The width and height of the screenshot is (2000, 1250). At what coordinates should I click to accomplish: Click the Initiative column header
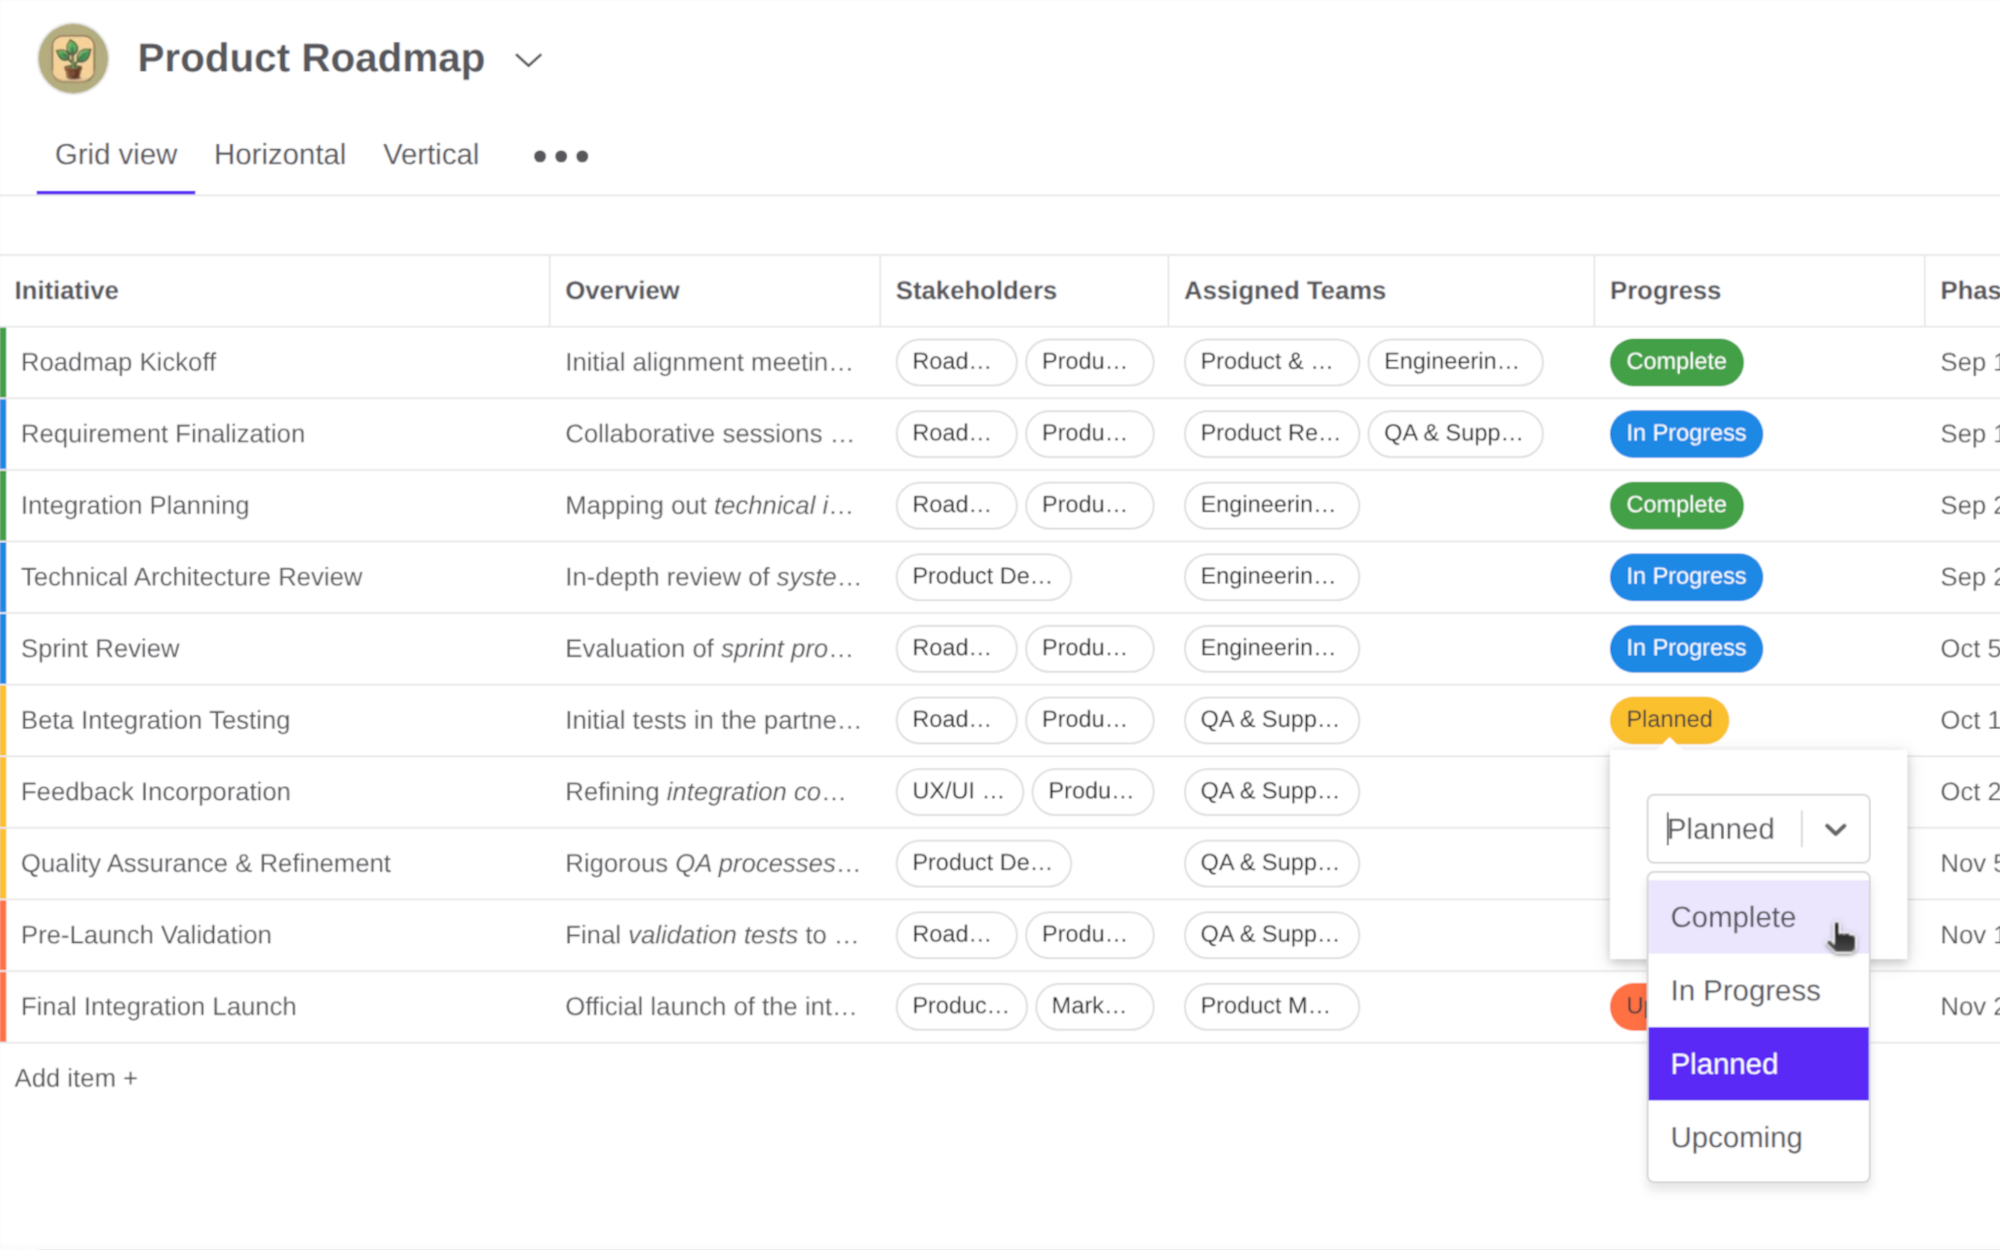coord(66,290)
